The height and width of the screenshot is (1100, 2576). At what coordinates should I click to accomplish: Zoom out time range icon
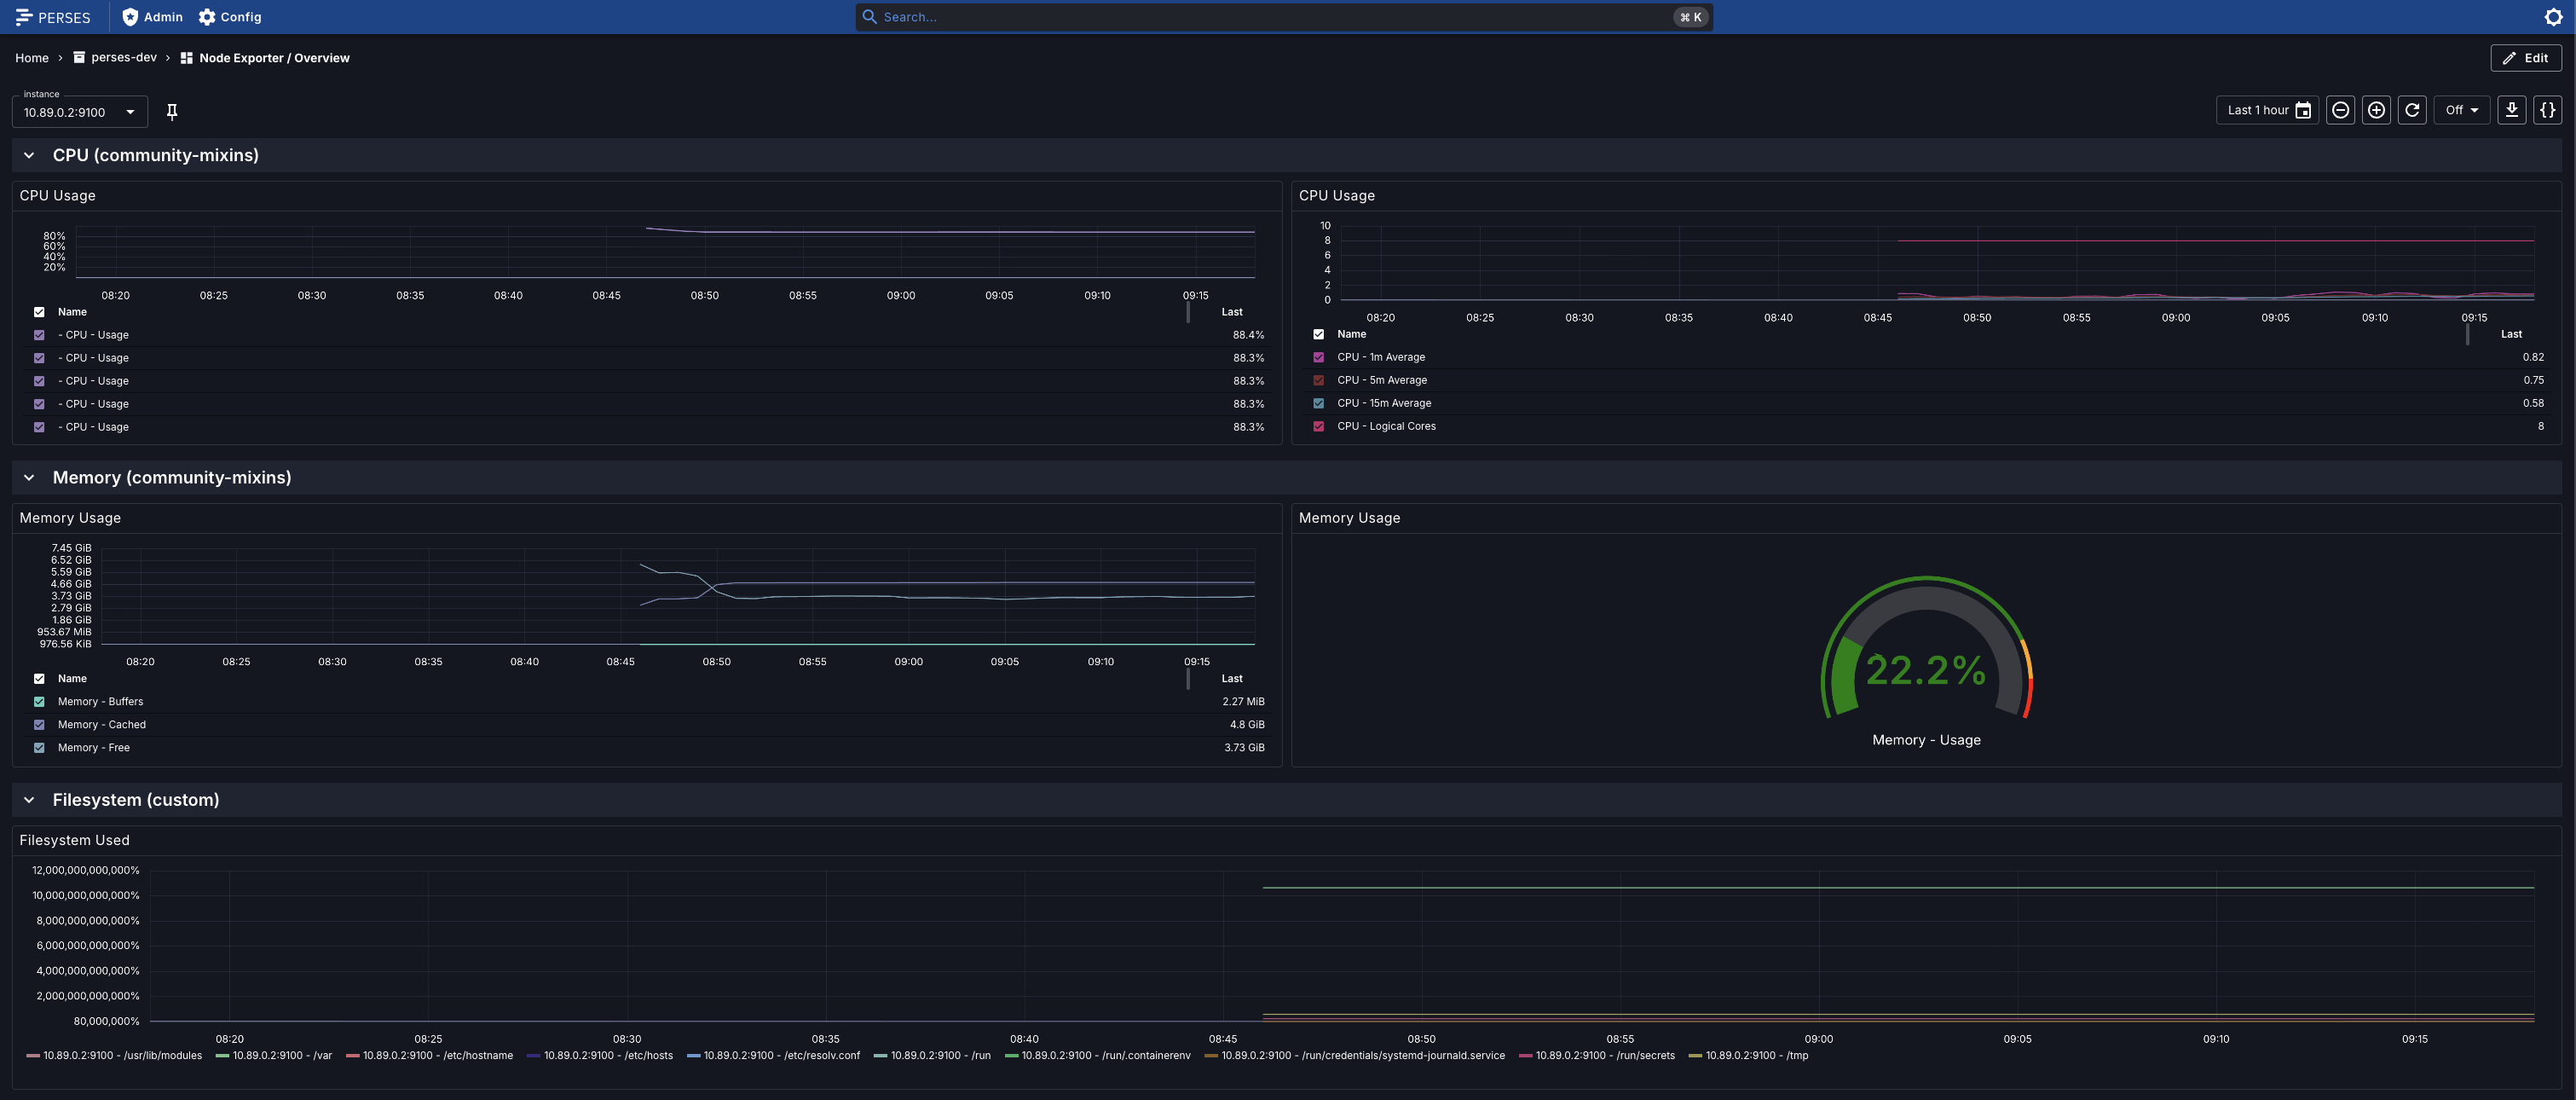pos(2340,110)
